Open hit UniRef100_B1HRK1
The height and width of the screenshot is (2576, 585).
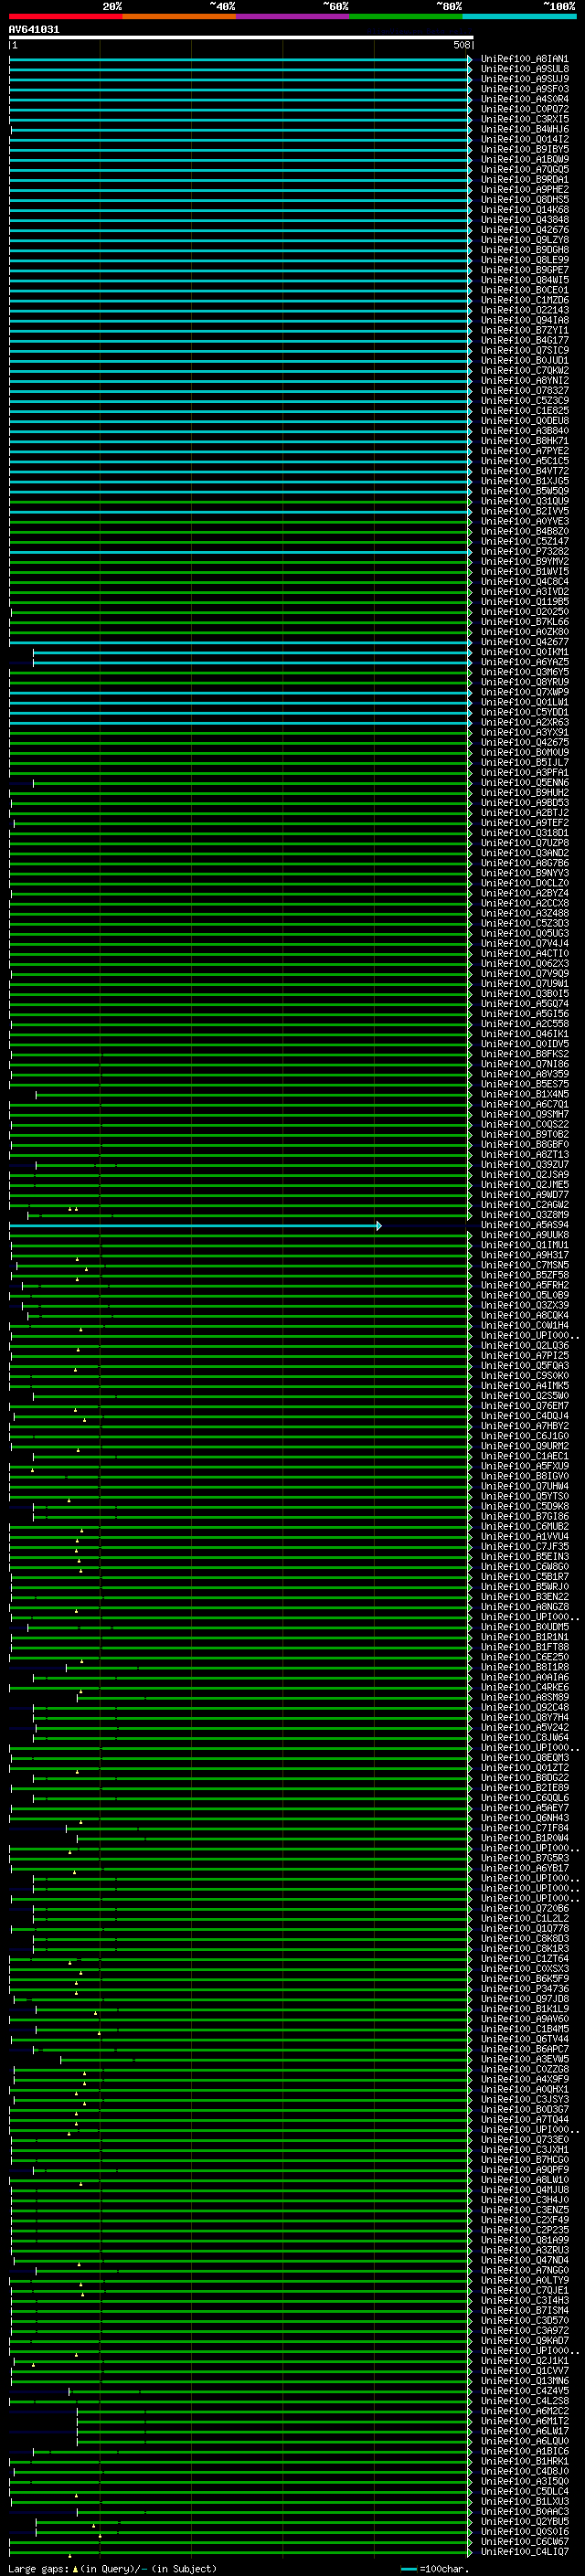(x=524, y=2462)
